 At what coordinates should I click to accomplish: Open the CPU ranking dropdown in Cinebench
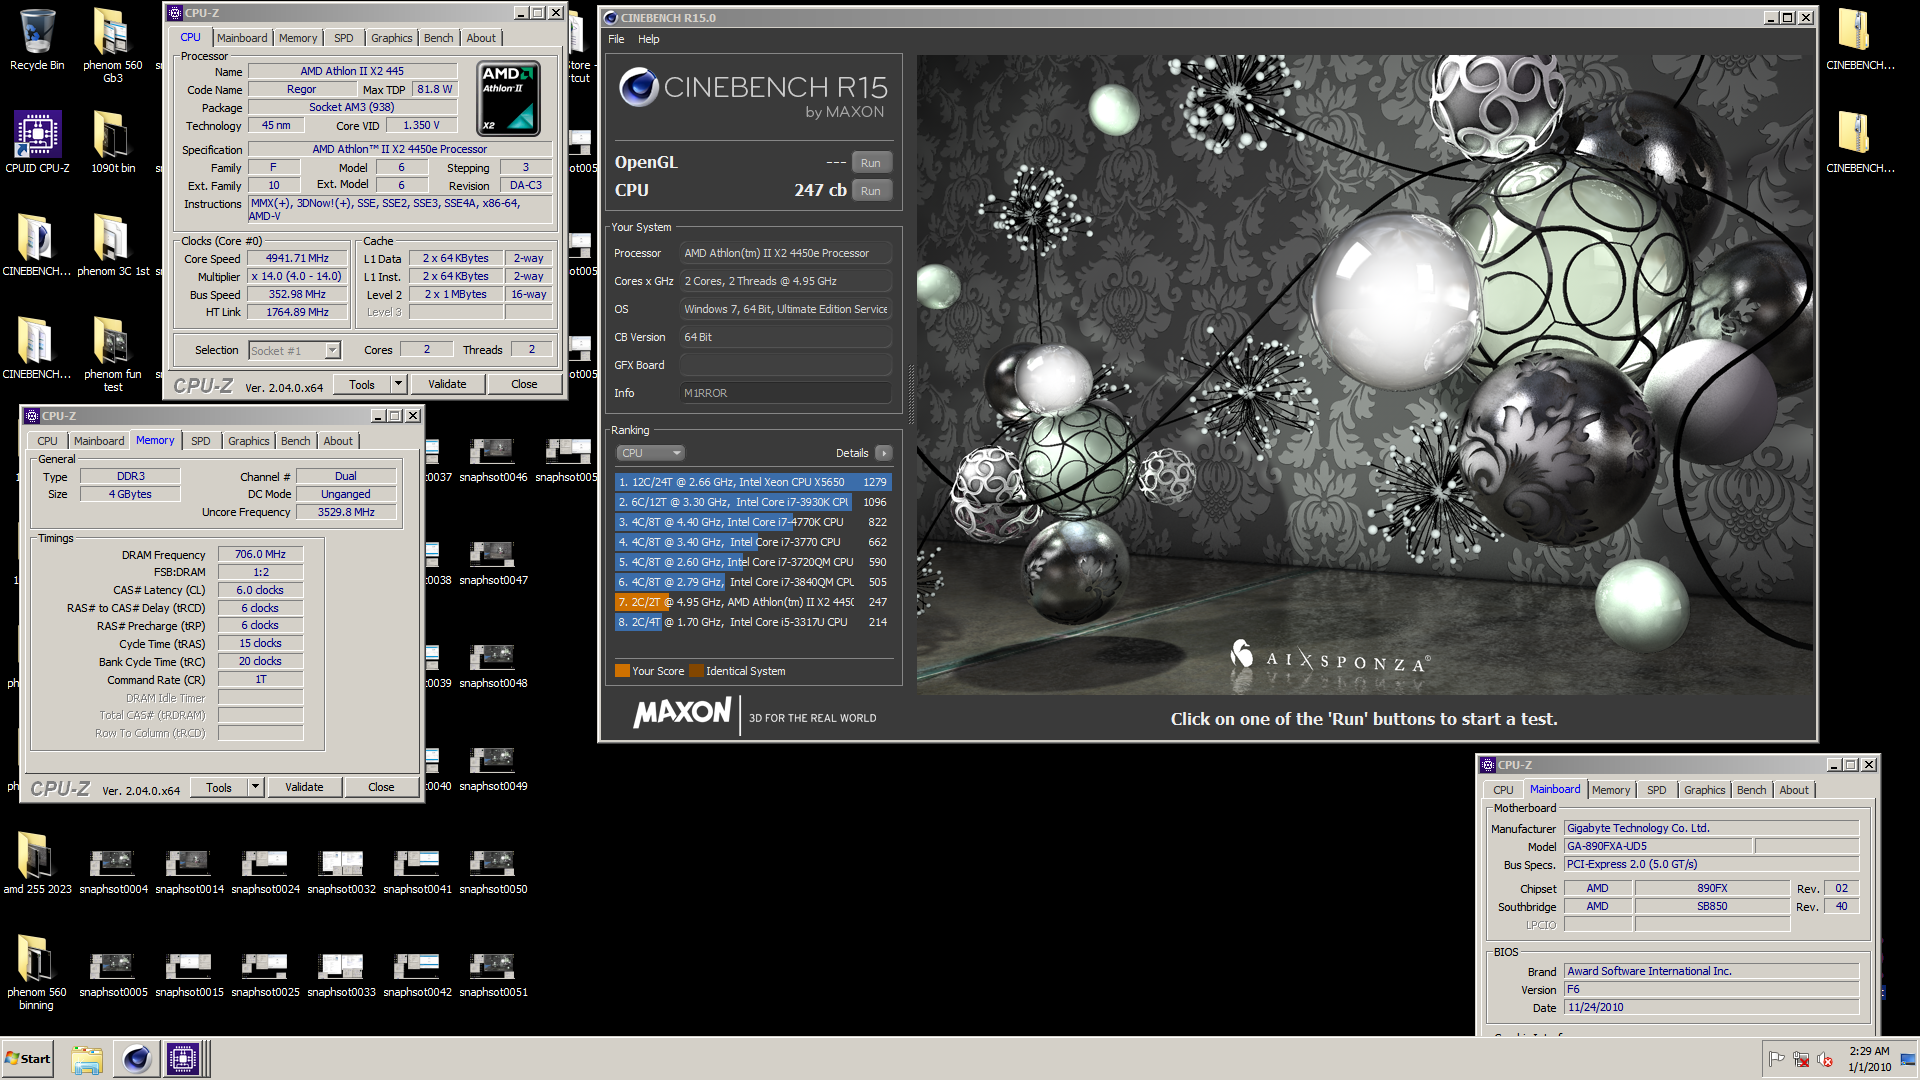point(650,453)
